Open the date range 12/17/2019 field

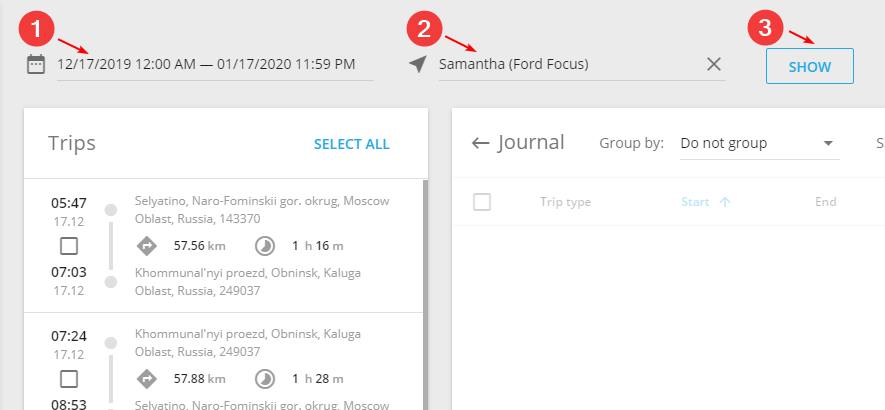tap(215, 64)
